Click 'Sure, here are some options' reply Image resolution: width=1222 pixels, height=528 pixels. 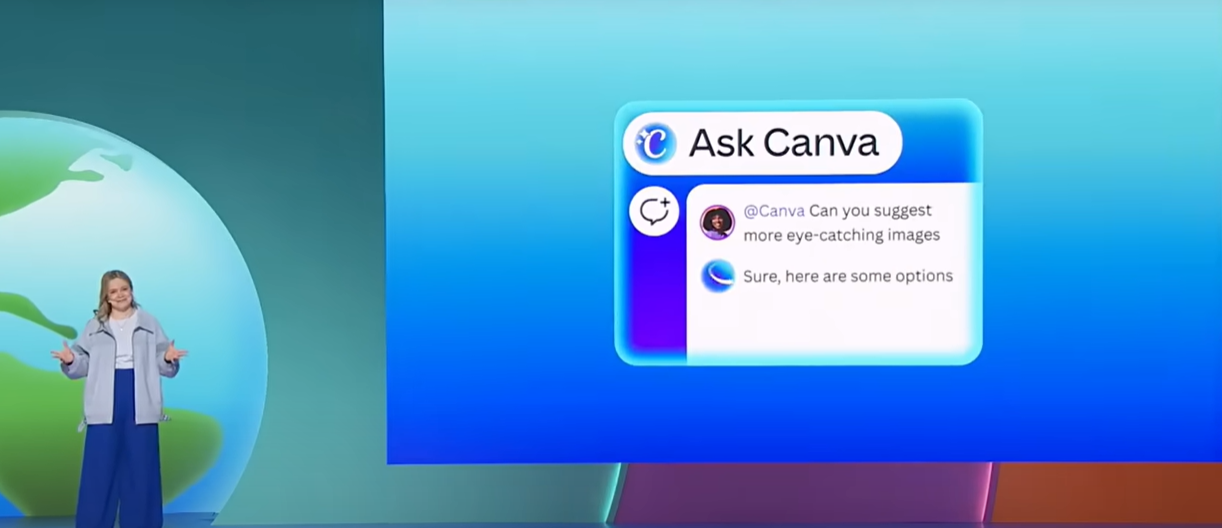tap(848, 276)
